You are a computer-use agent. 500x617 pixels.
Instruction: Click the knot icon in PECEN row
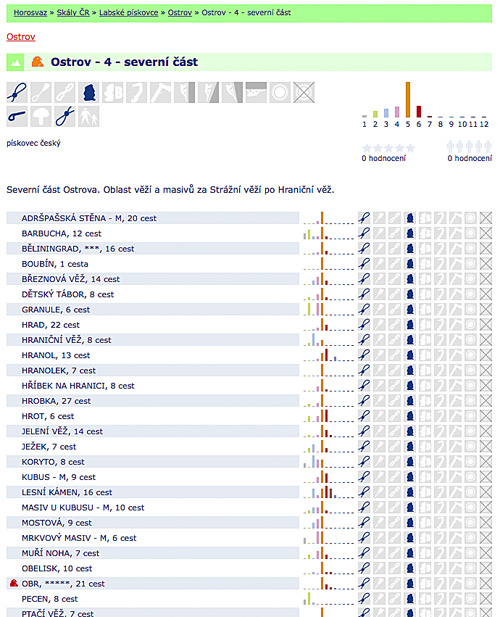[x=364, y=599]
